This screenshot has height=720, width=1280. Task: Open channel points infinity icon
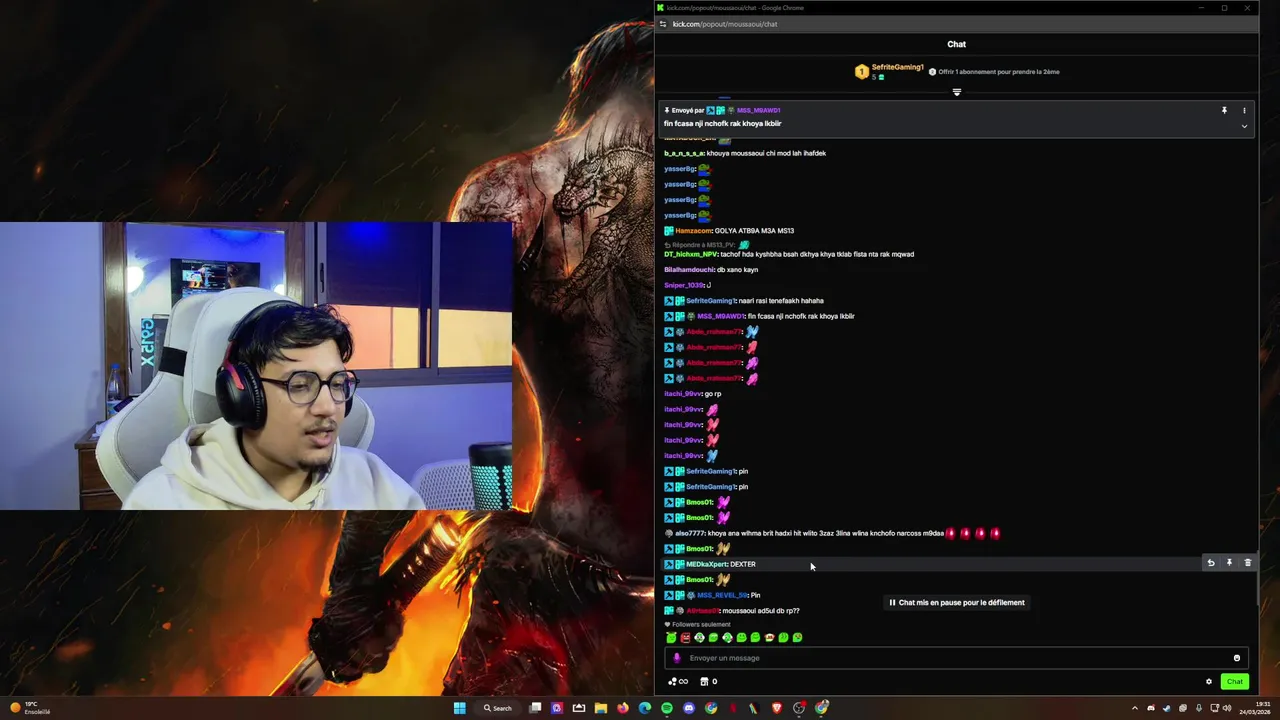[678, 682]
